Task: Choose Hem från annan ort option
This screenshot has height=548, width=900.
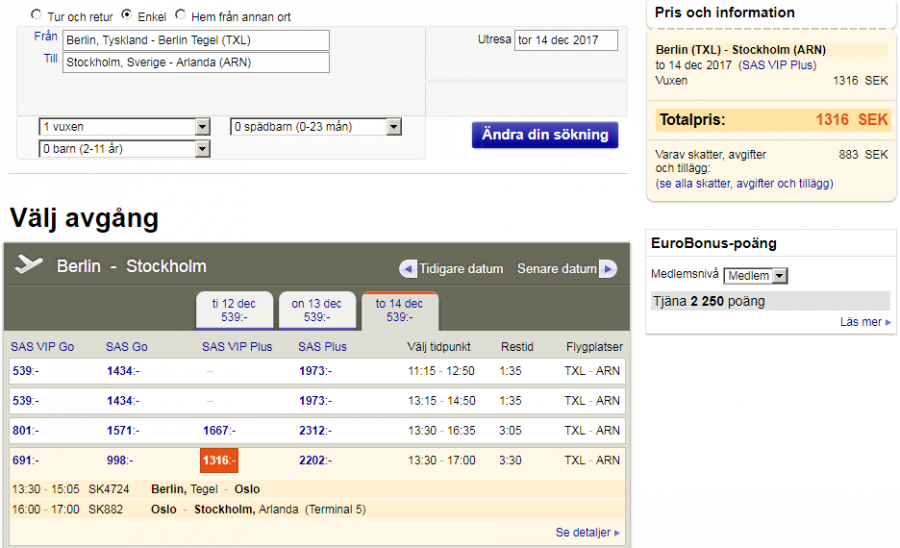Action: 181,16
